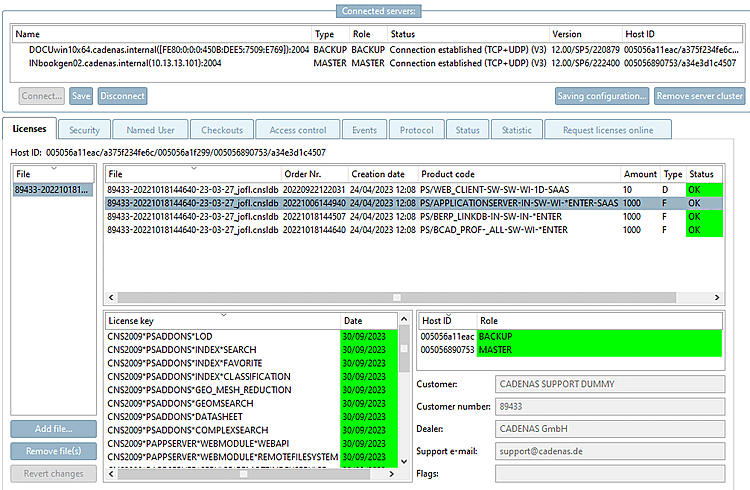Open the Statistic tab

coord(517,130)
